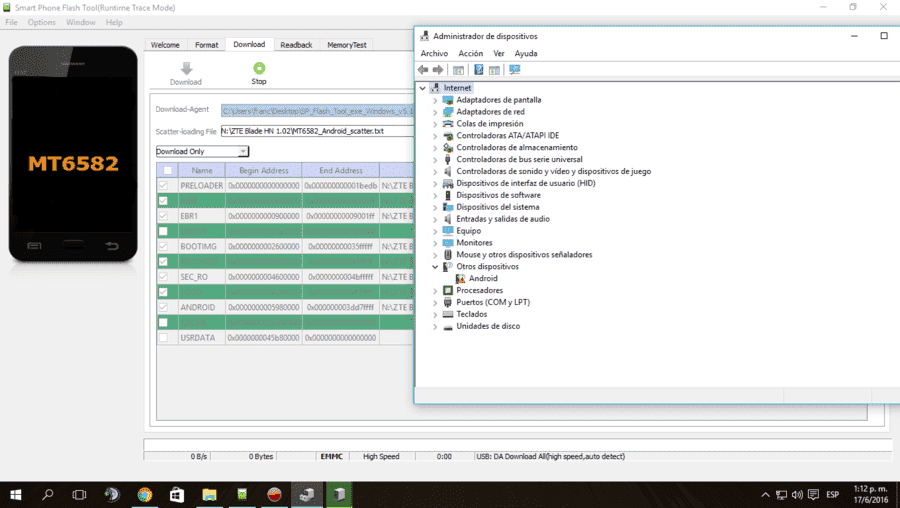Click the Teclados keyboard icon
This screenshot has width=900, height=508.
click(x=448, y=314)
